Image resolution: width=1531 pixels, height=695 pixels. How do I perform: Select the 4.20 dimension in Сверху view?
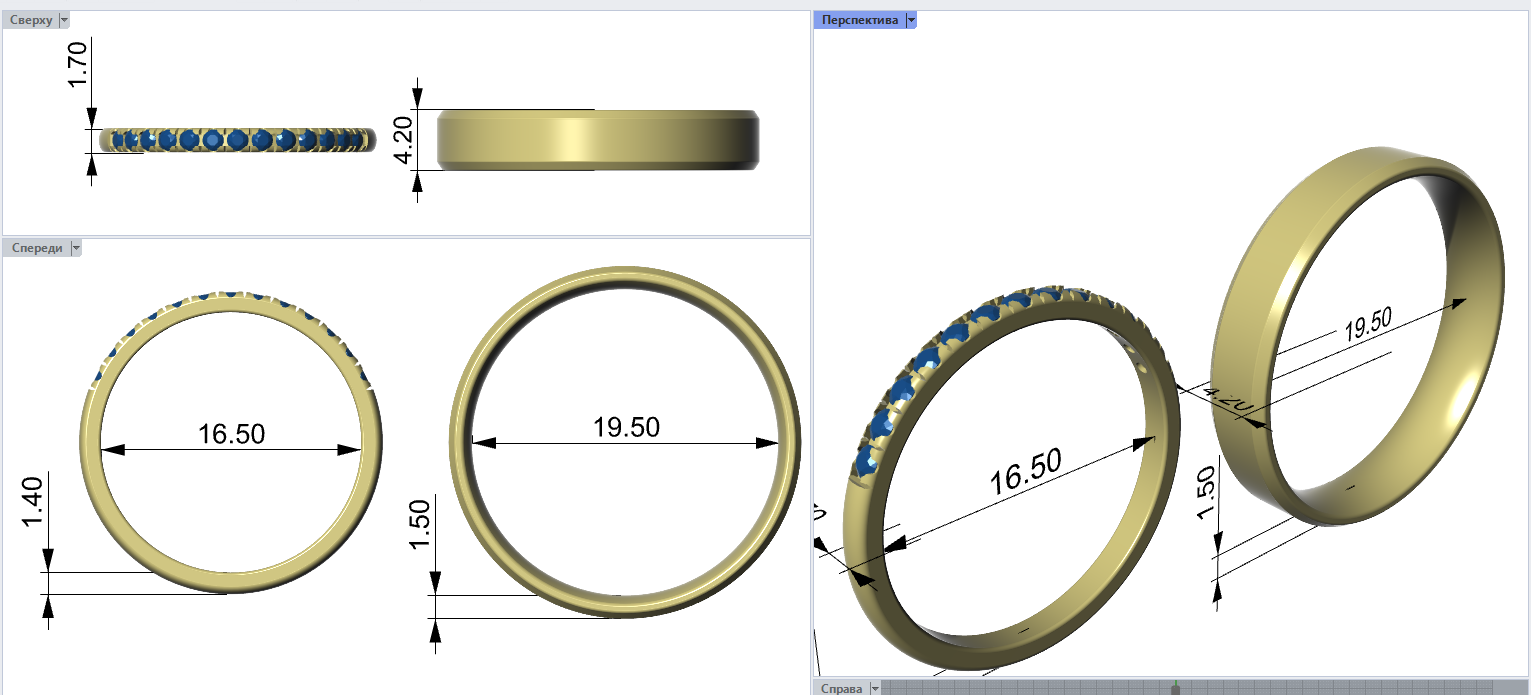tap(403, 140)
